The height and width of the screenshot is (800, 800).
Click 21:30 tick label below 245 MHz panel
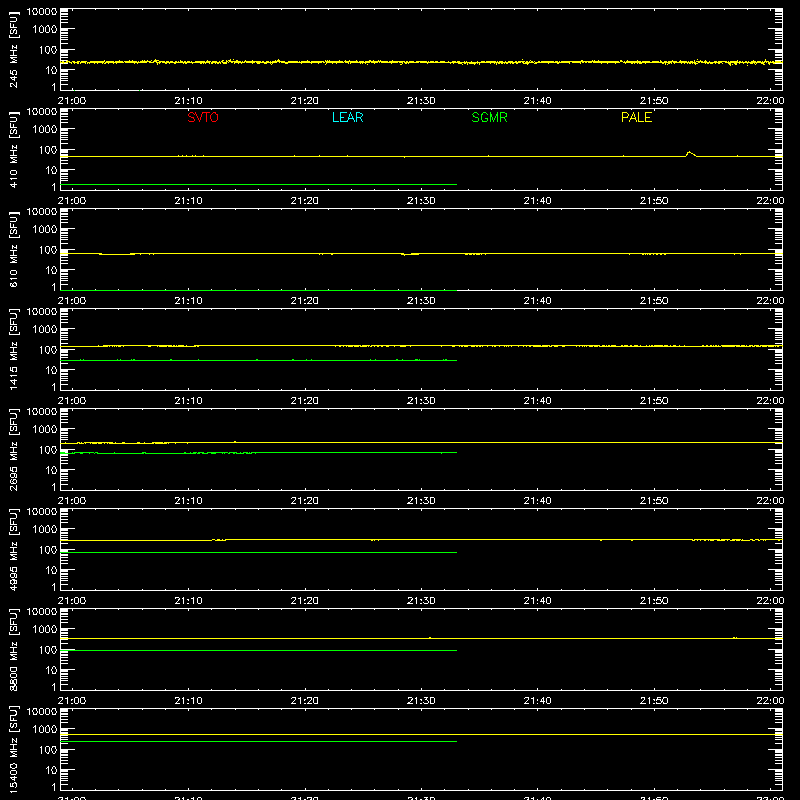(x=421, y=101)
